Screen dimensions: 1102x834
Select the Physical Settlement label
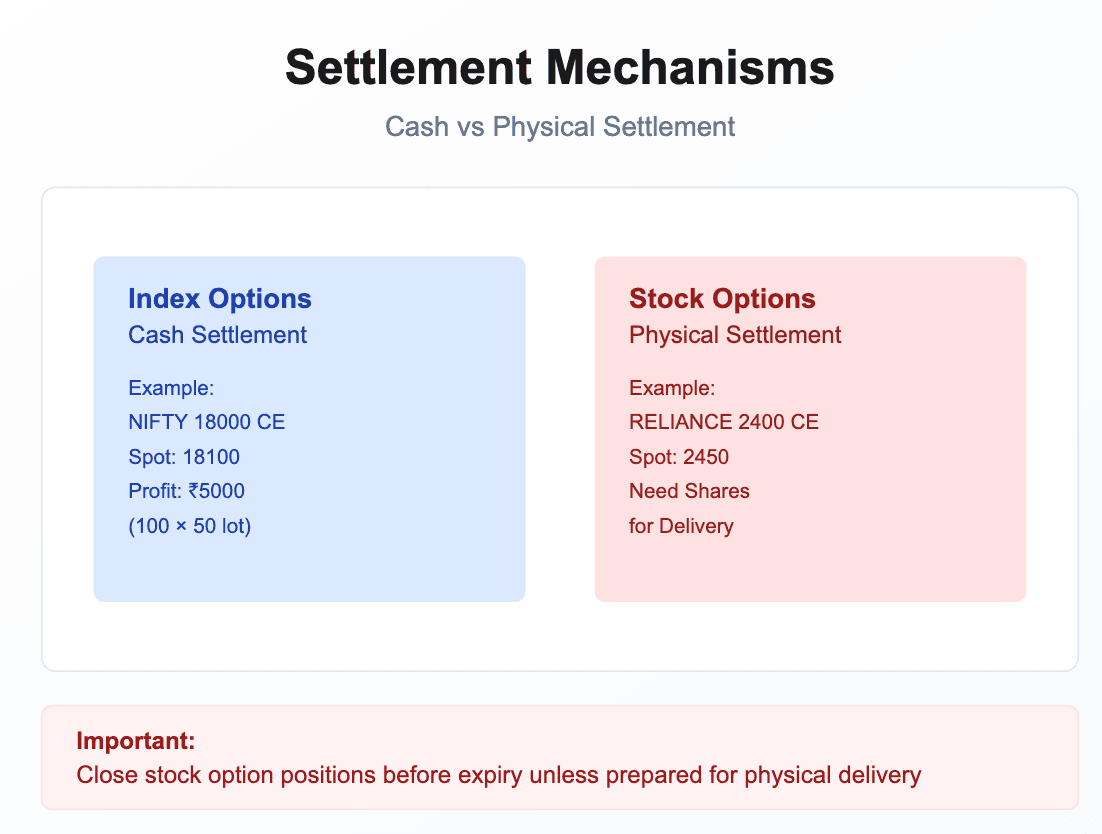coord(735,335)
